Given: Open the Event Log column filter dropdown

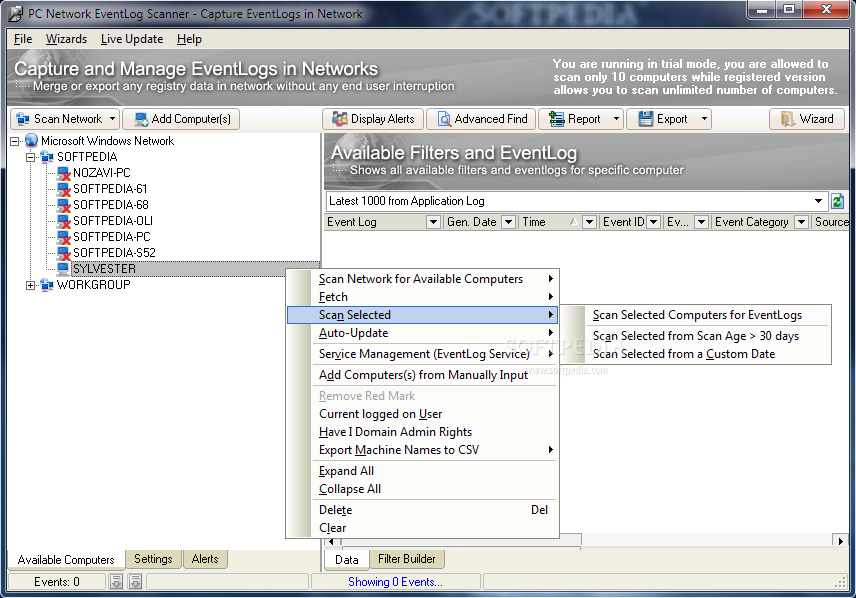Looking at the screenshot, I should coord(433,222).
